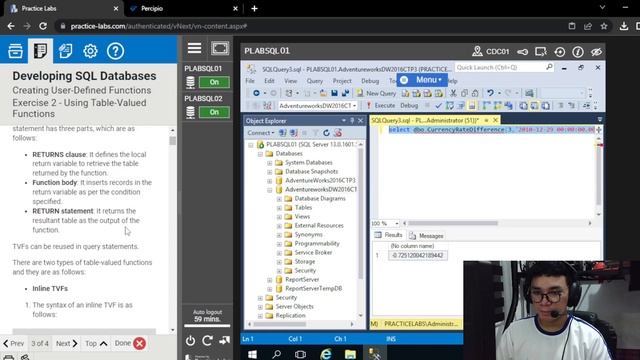Toggle full screen device view icon
The height and width of the screenshot is (360, 640).
point(220,48)
